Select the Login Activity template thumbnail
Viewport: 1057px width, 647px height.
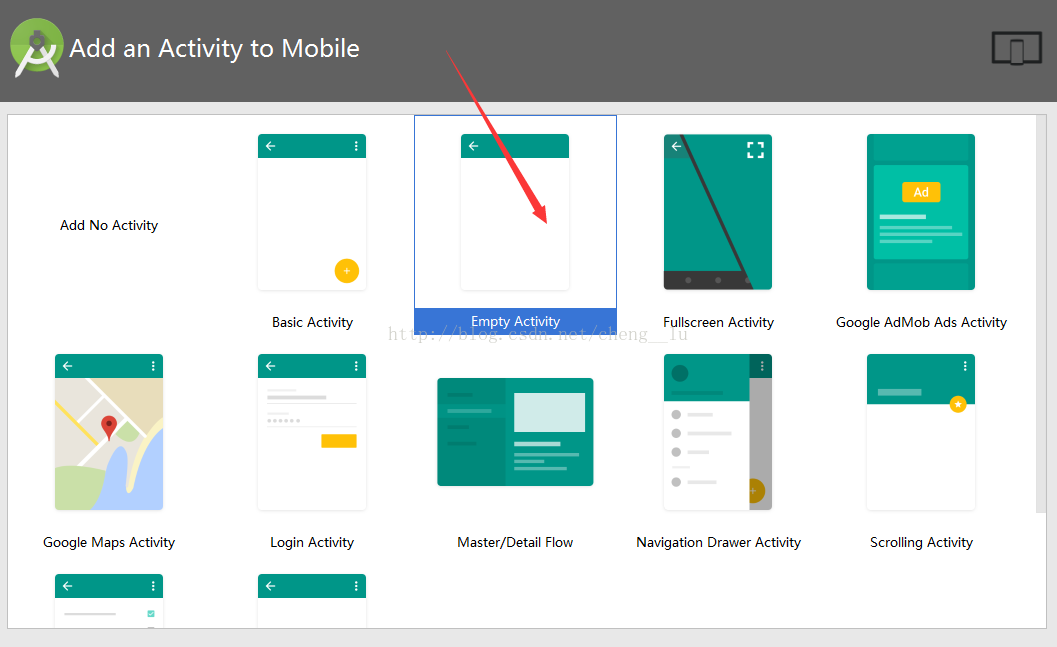click(x=311, y=432)
